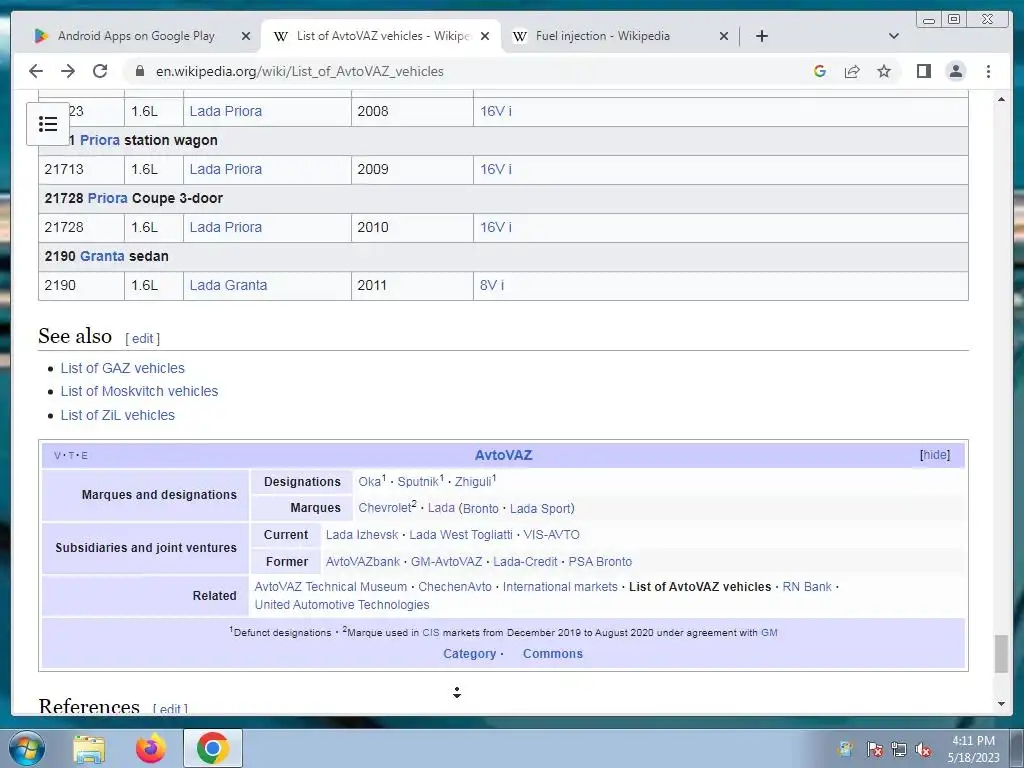This screenshot has width=1024, height=768.
Task: Follow the Sputnik designation link
Action: pyautogui.click(x=418, y=482)
